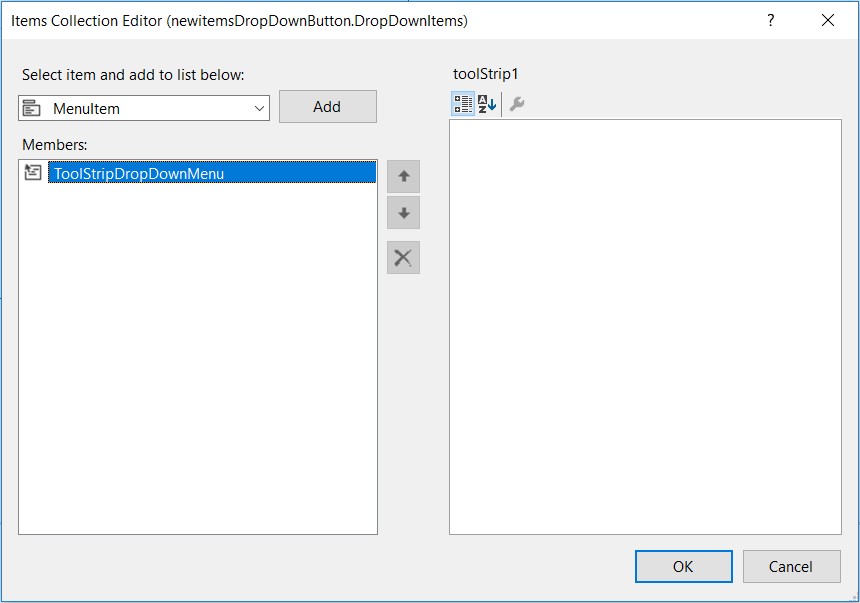This screenshot has height=603, width=860.
Task: Remove the member using the X button
Action: pos(403,257)
